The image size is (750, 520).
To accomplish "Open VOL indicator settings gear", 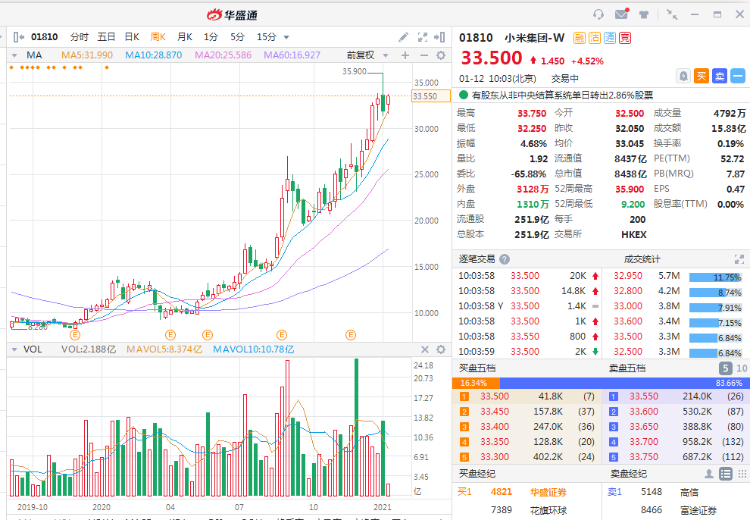I will click(x=441, y=349).
